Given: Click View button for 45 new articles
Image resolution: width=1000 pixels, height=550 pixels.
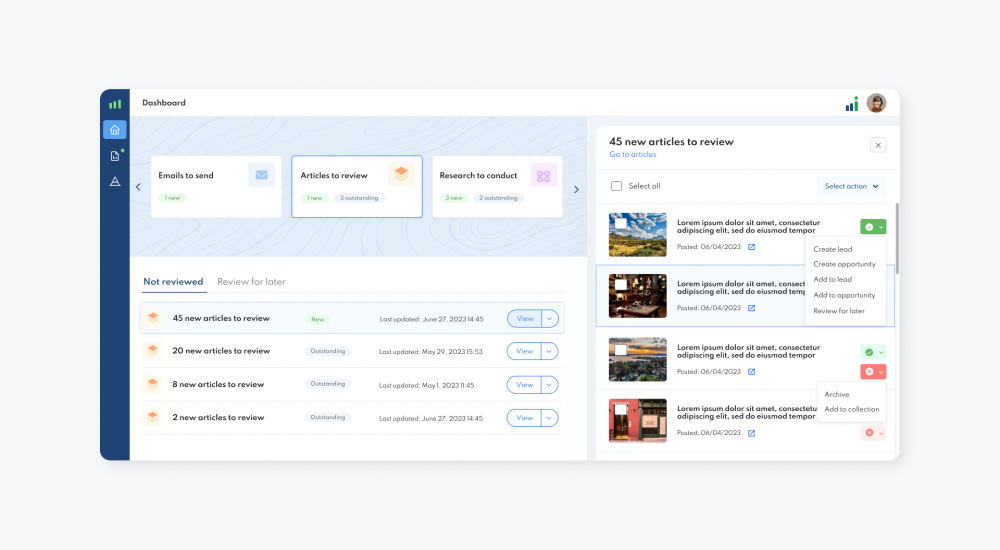Looking at the screenshot, I should point(525,318).
